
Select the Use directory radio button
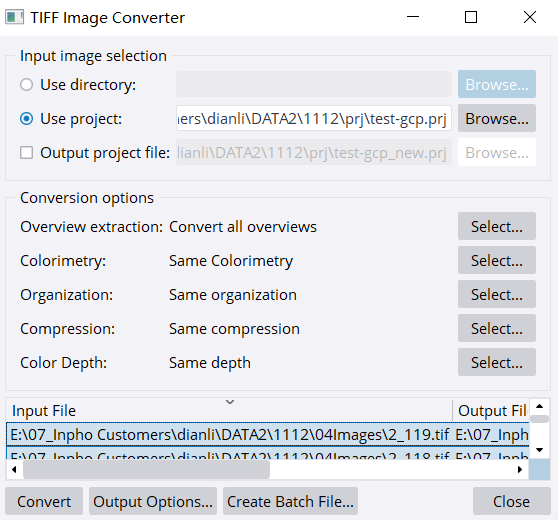(26, 85)
